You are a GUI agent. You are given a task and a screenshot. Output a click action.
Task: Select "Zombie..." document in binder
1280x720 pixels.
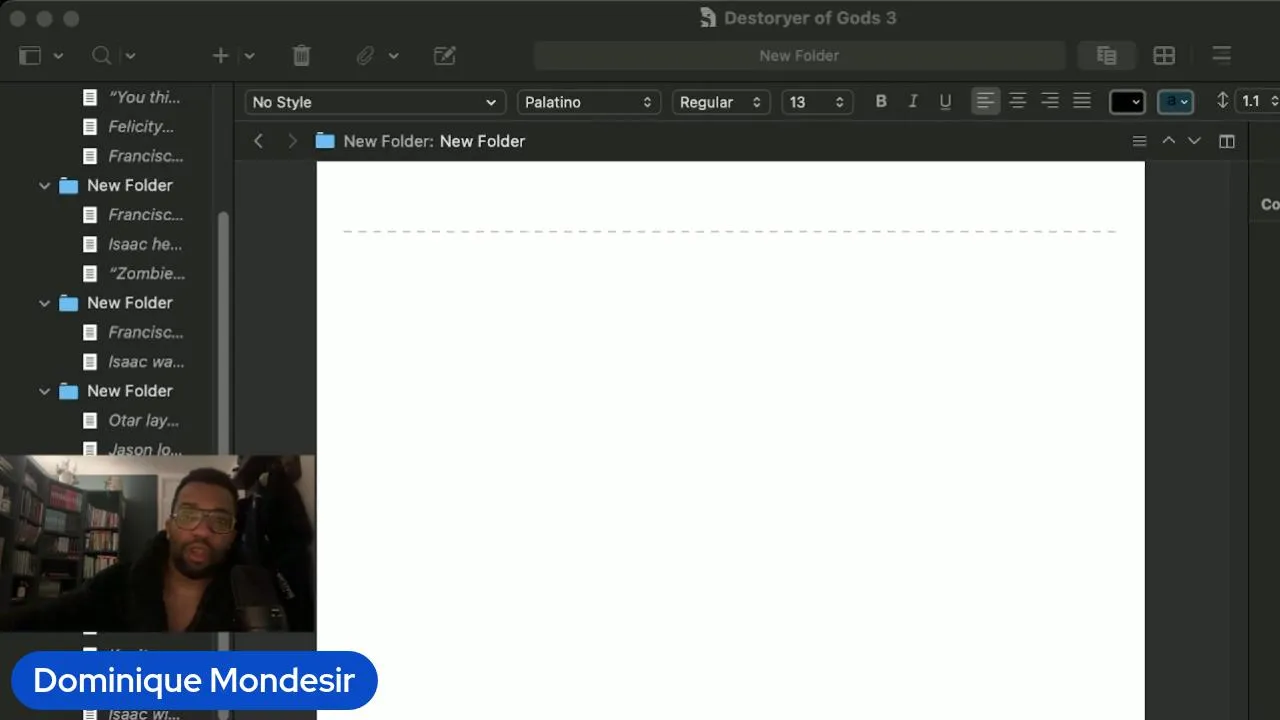[147, 273]
